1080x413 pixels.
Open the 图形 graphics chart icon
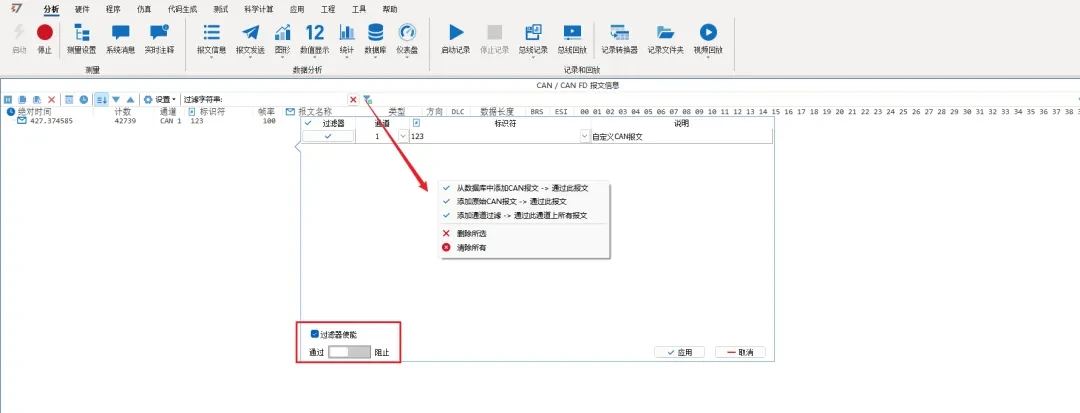tap(282, 32)
